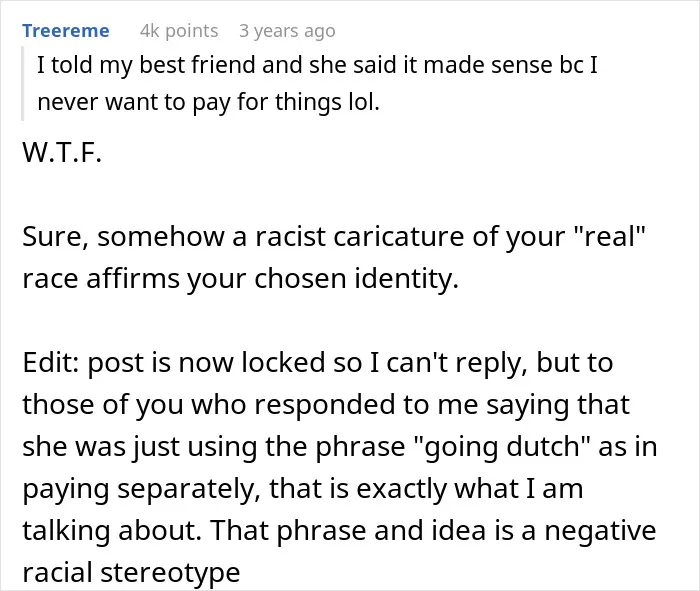Click the quoted line starting 'I told my best friend'
Screen dimensions: 700x591
coord(317,65)
